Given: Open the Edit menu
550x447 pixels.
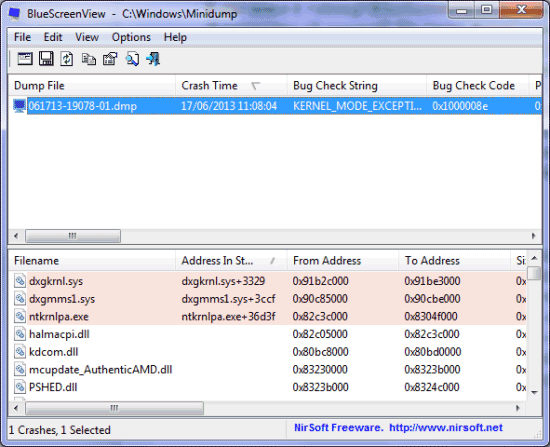Looking at the screenshot, I should click(x=53, y=37).
